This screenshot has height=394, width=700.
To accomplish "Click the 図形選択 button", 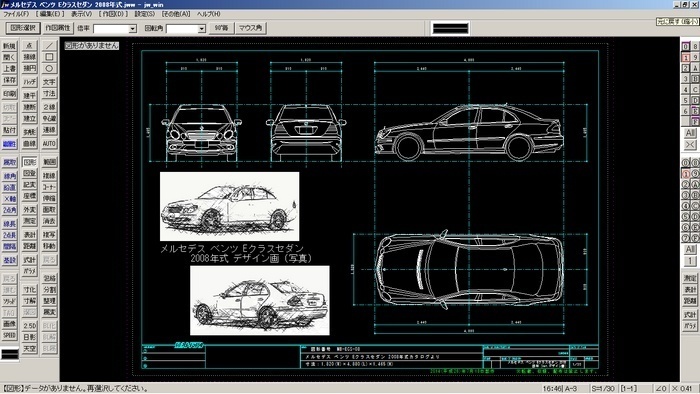I will click(23, 28).
